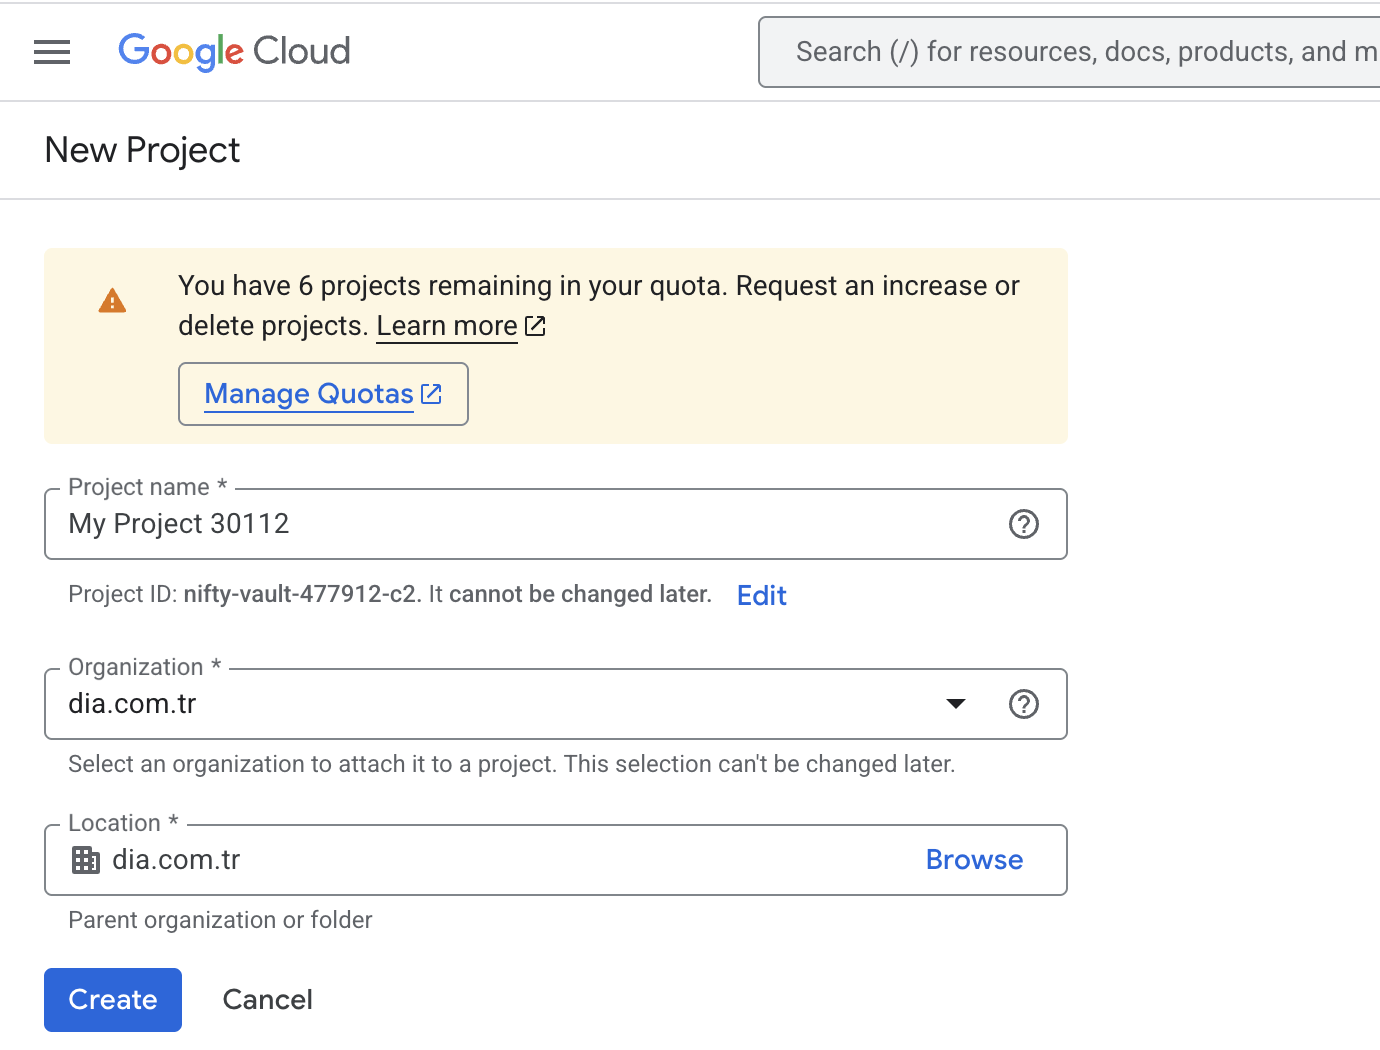This screenshot has width=1380, height=1050.
Task: Open help icon for Organization field
Action: (1023, 704)
